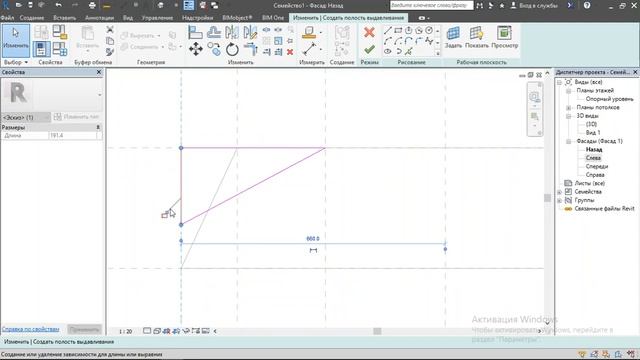Close the Свойства properties panel
Image resolution: width=640 pixels, height=360 pixels.
pos(99,72)
